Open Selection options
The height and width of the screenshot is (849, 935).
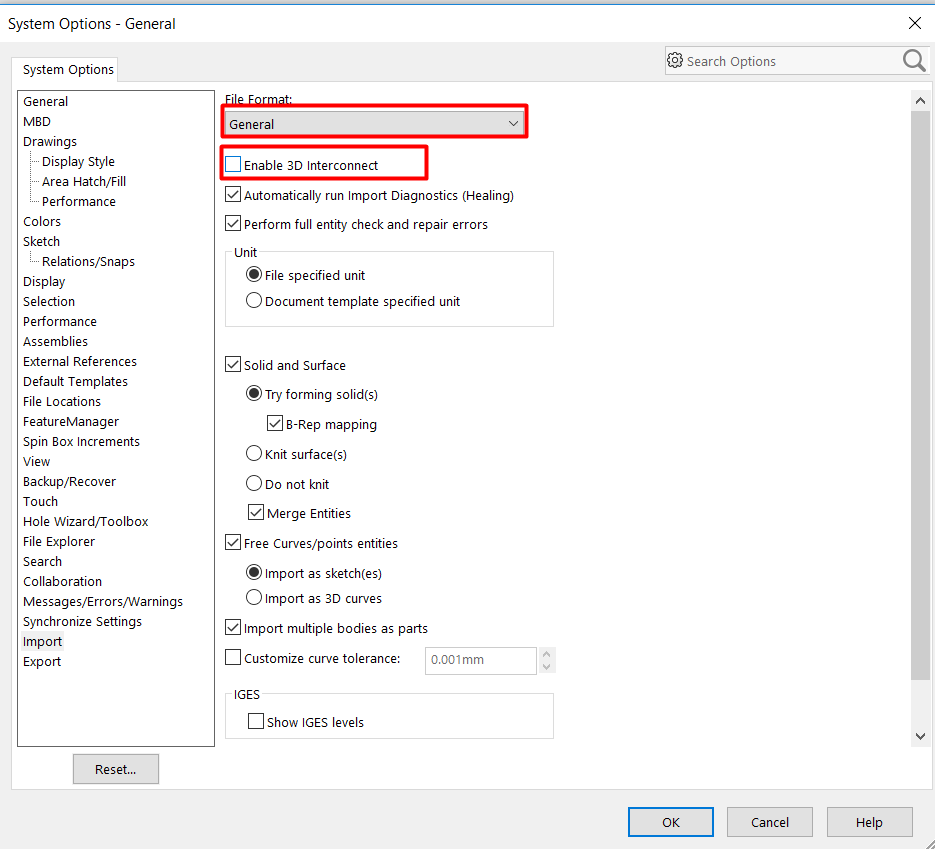click(49, 301)
